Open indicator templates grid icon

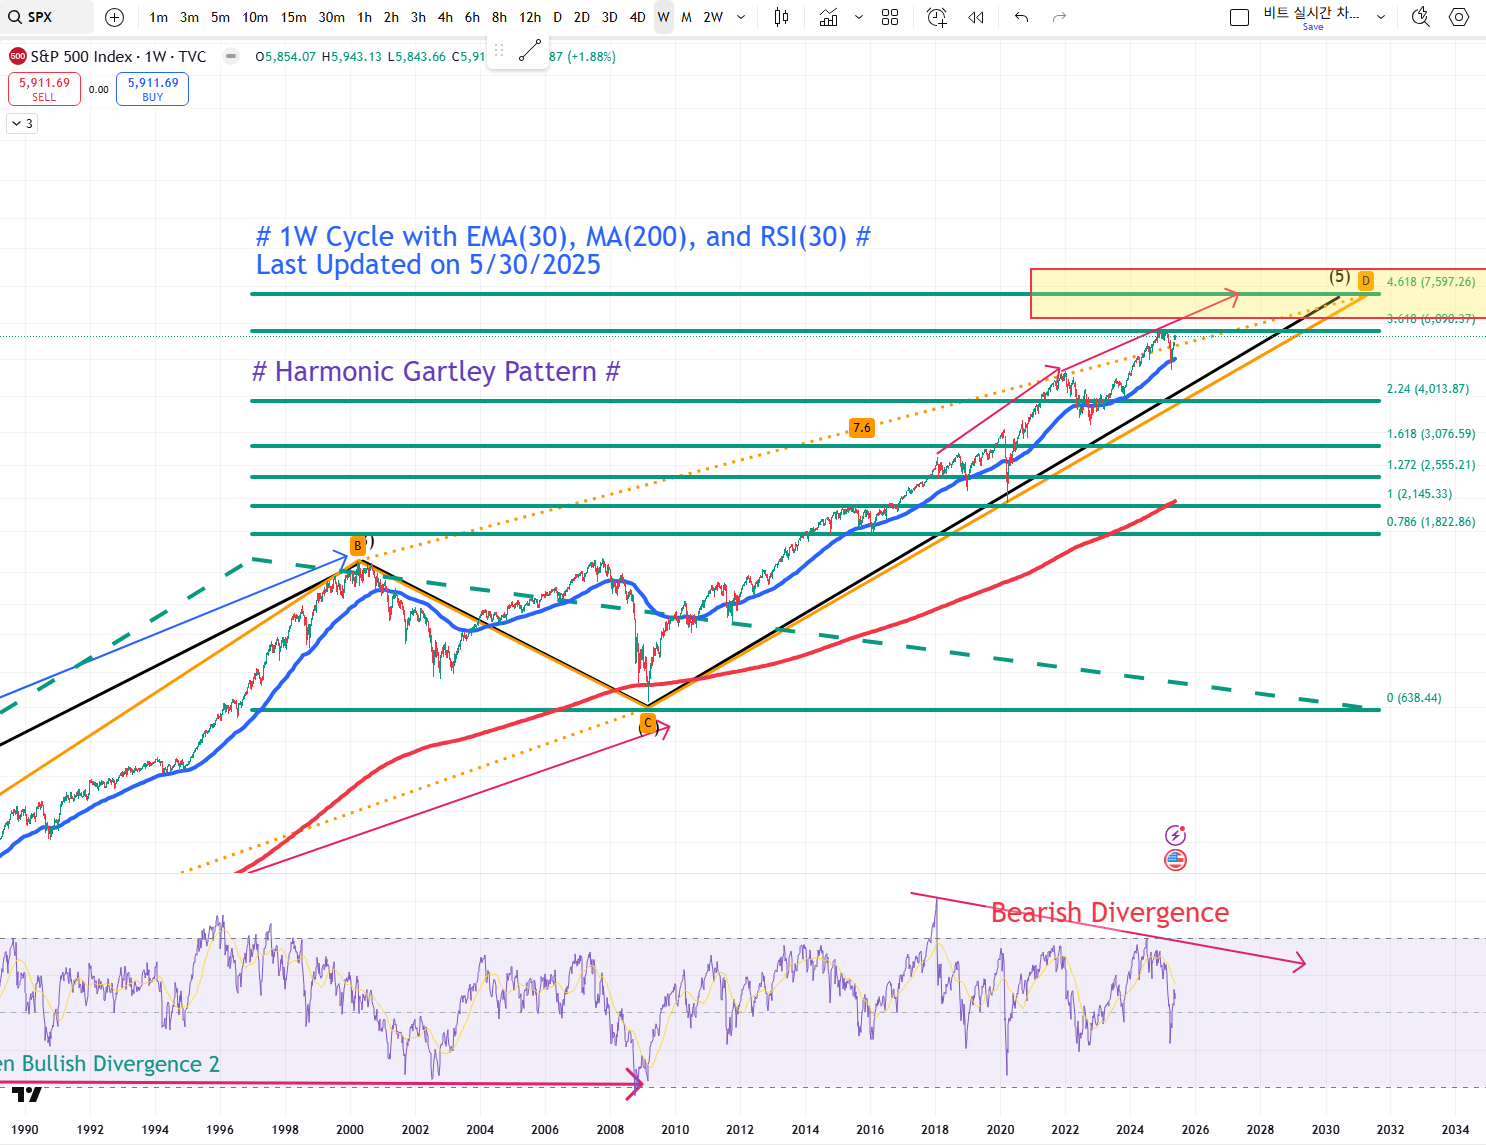pos(890,17)
